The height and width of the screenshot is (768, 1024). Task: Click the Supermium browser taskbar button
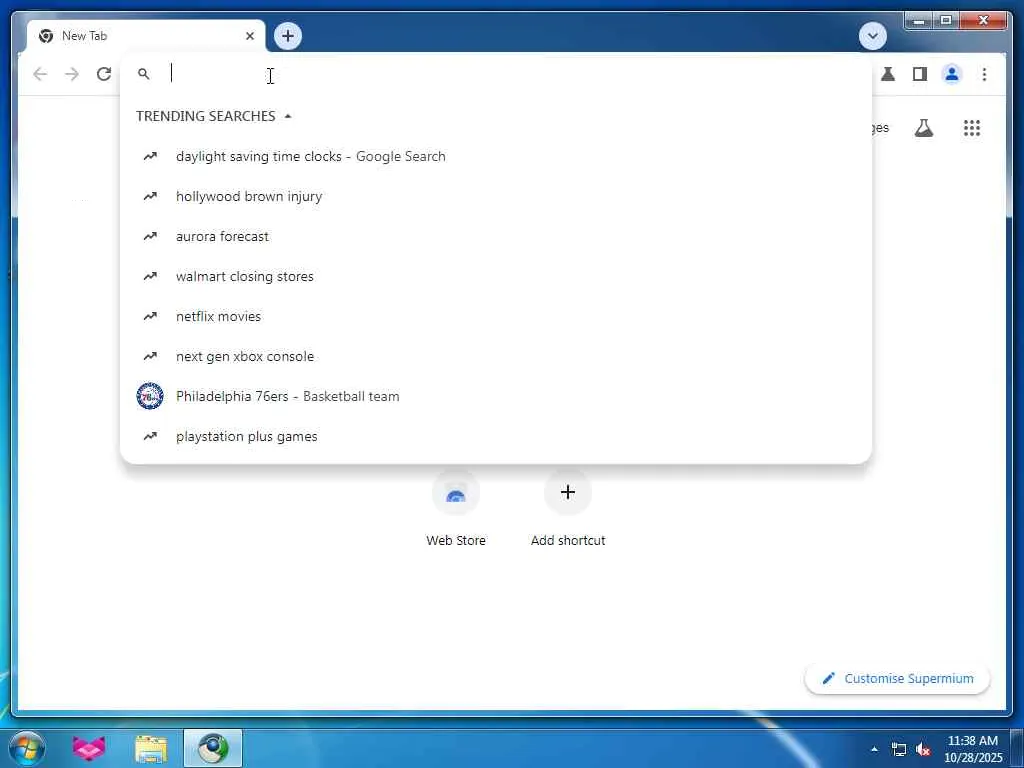213,748
